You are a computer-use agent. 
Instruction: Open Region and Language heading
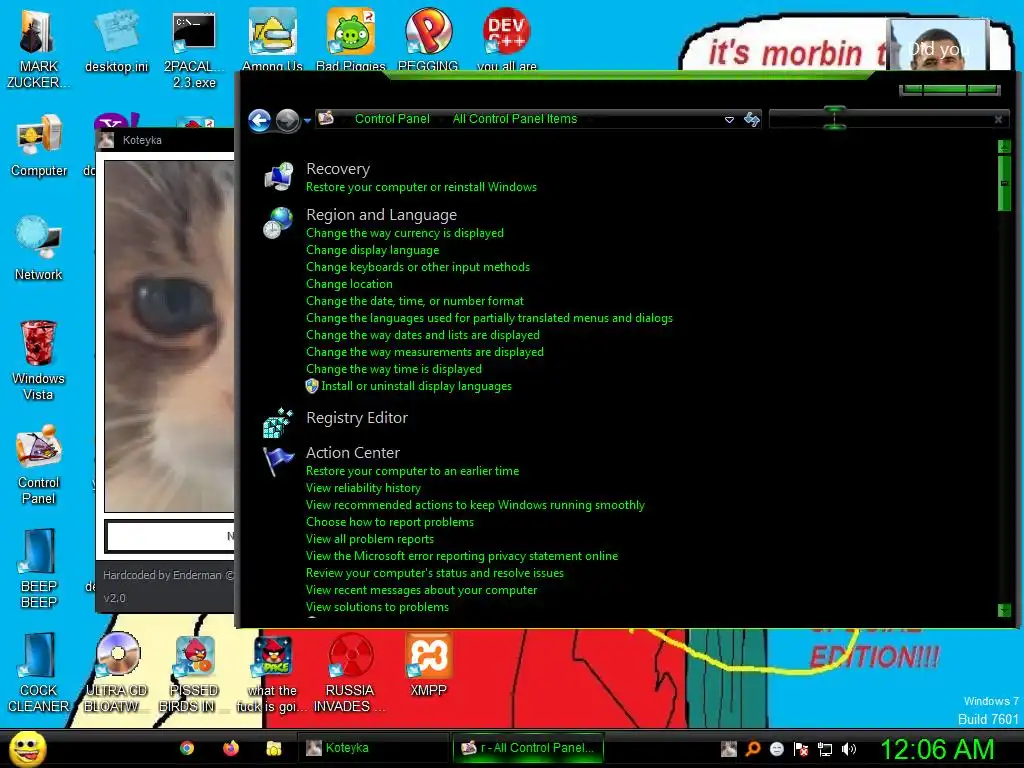point(381,214)
